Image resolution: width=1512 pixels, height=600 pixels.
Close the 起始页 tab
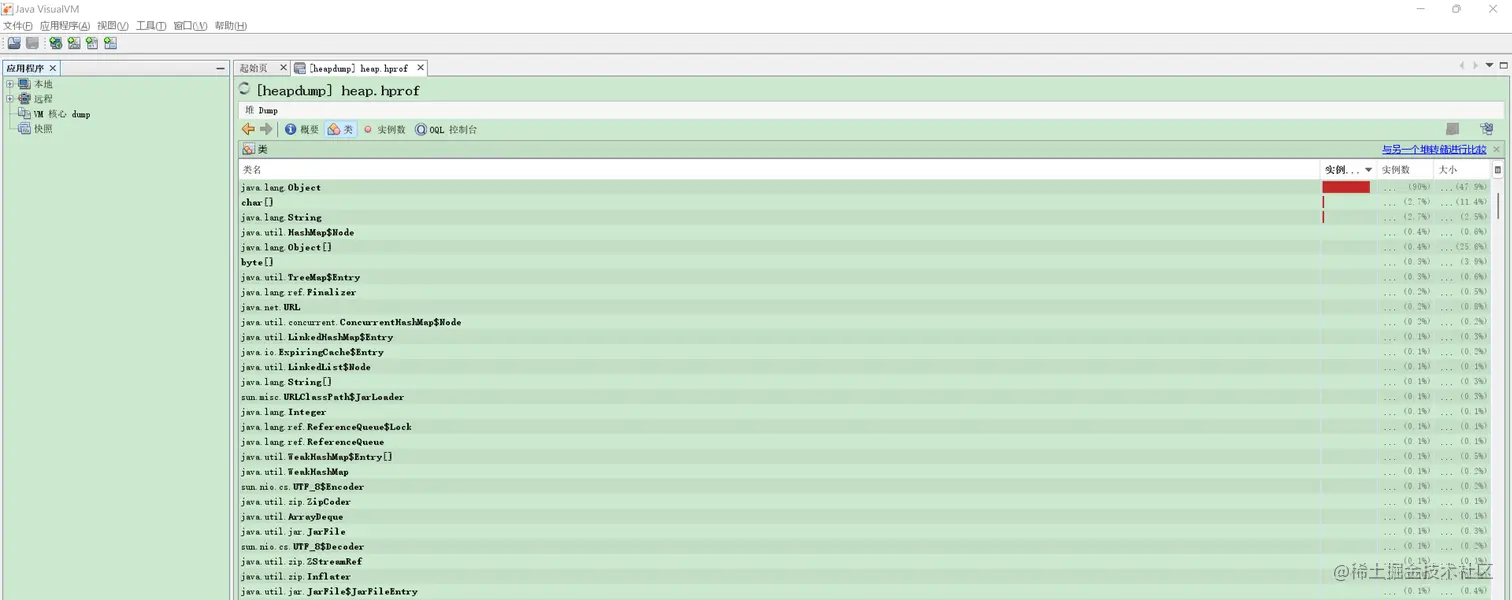pyautogui.click(x=283, y=68)
